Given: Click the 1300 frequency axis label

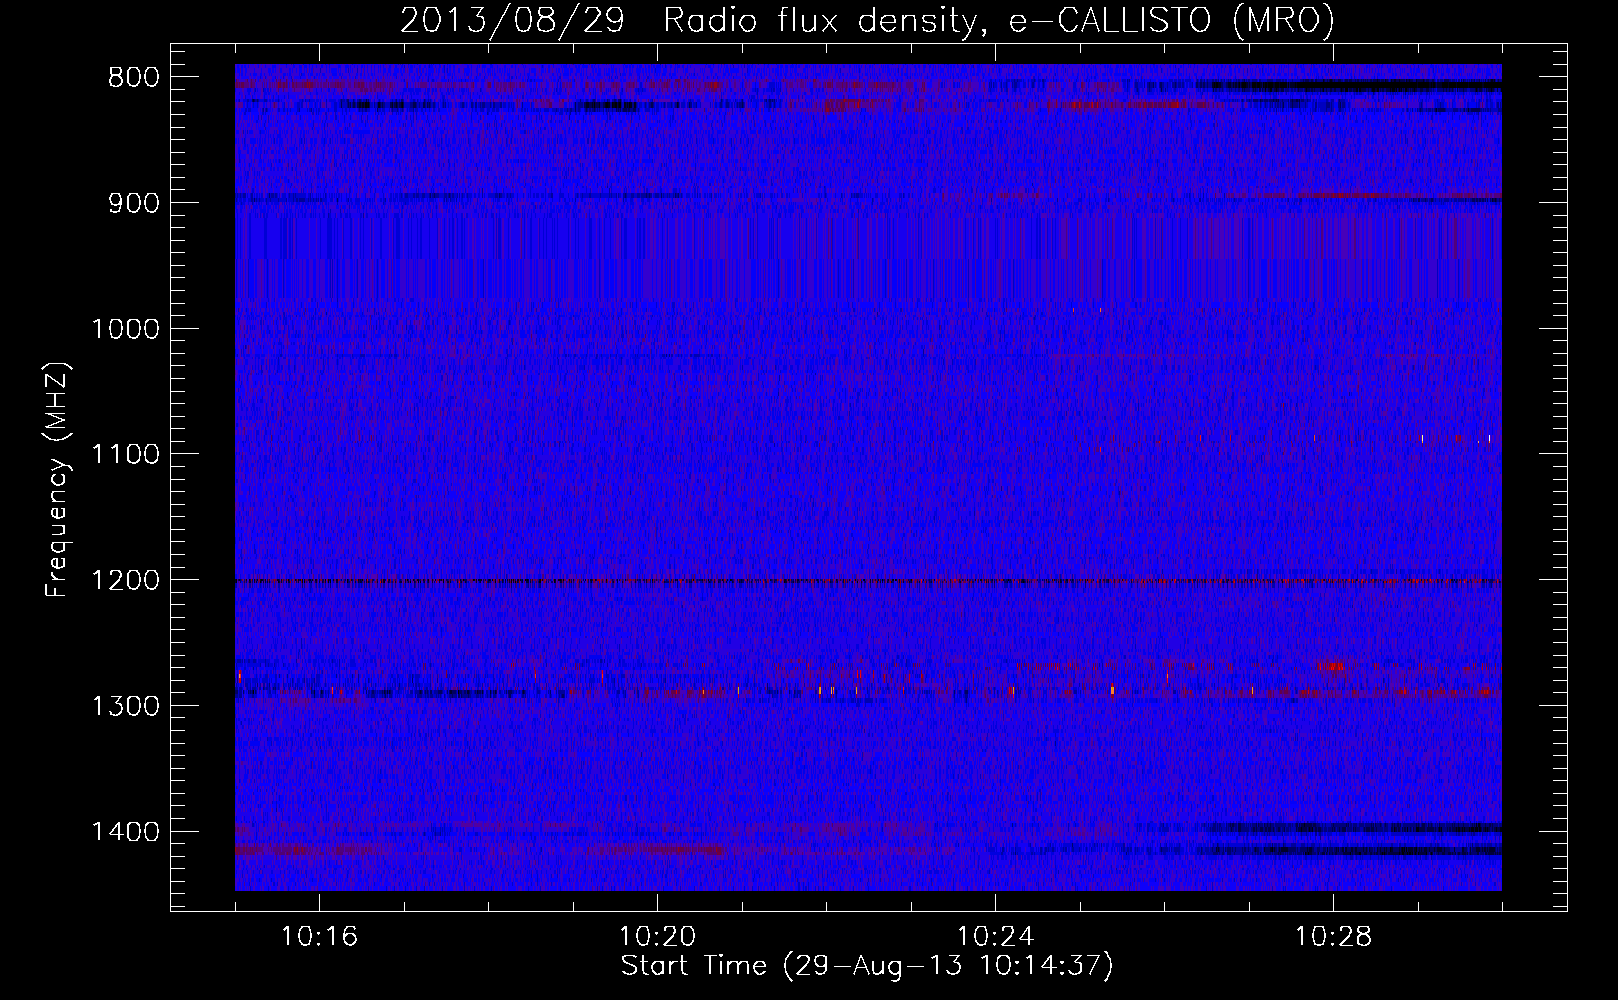Looking at the screenshot, I should tap(125, 707).
